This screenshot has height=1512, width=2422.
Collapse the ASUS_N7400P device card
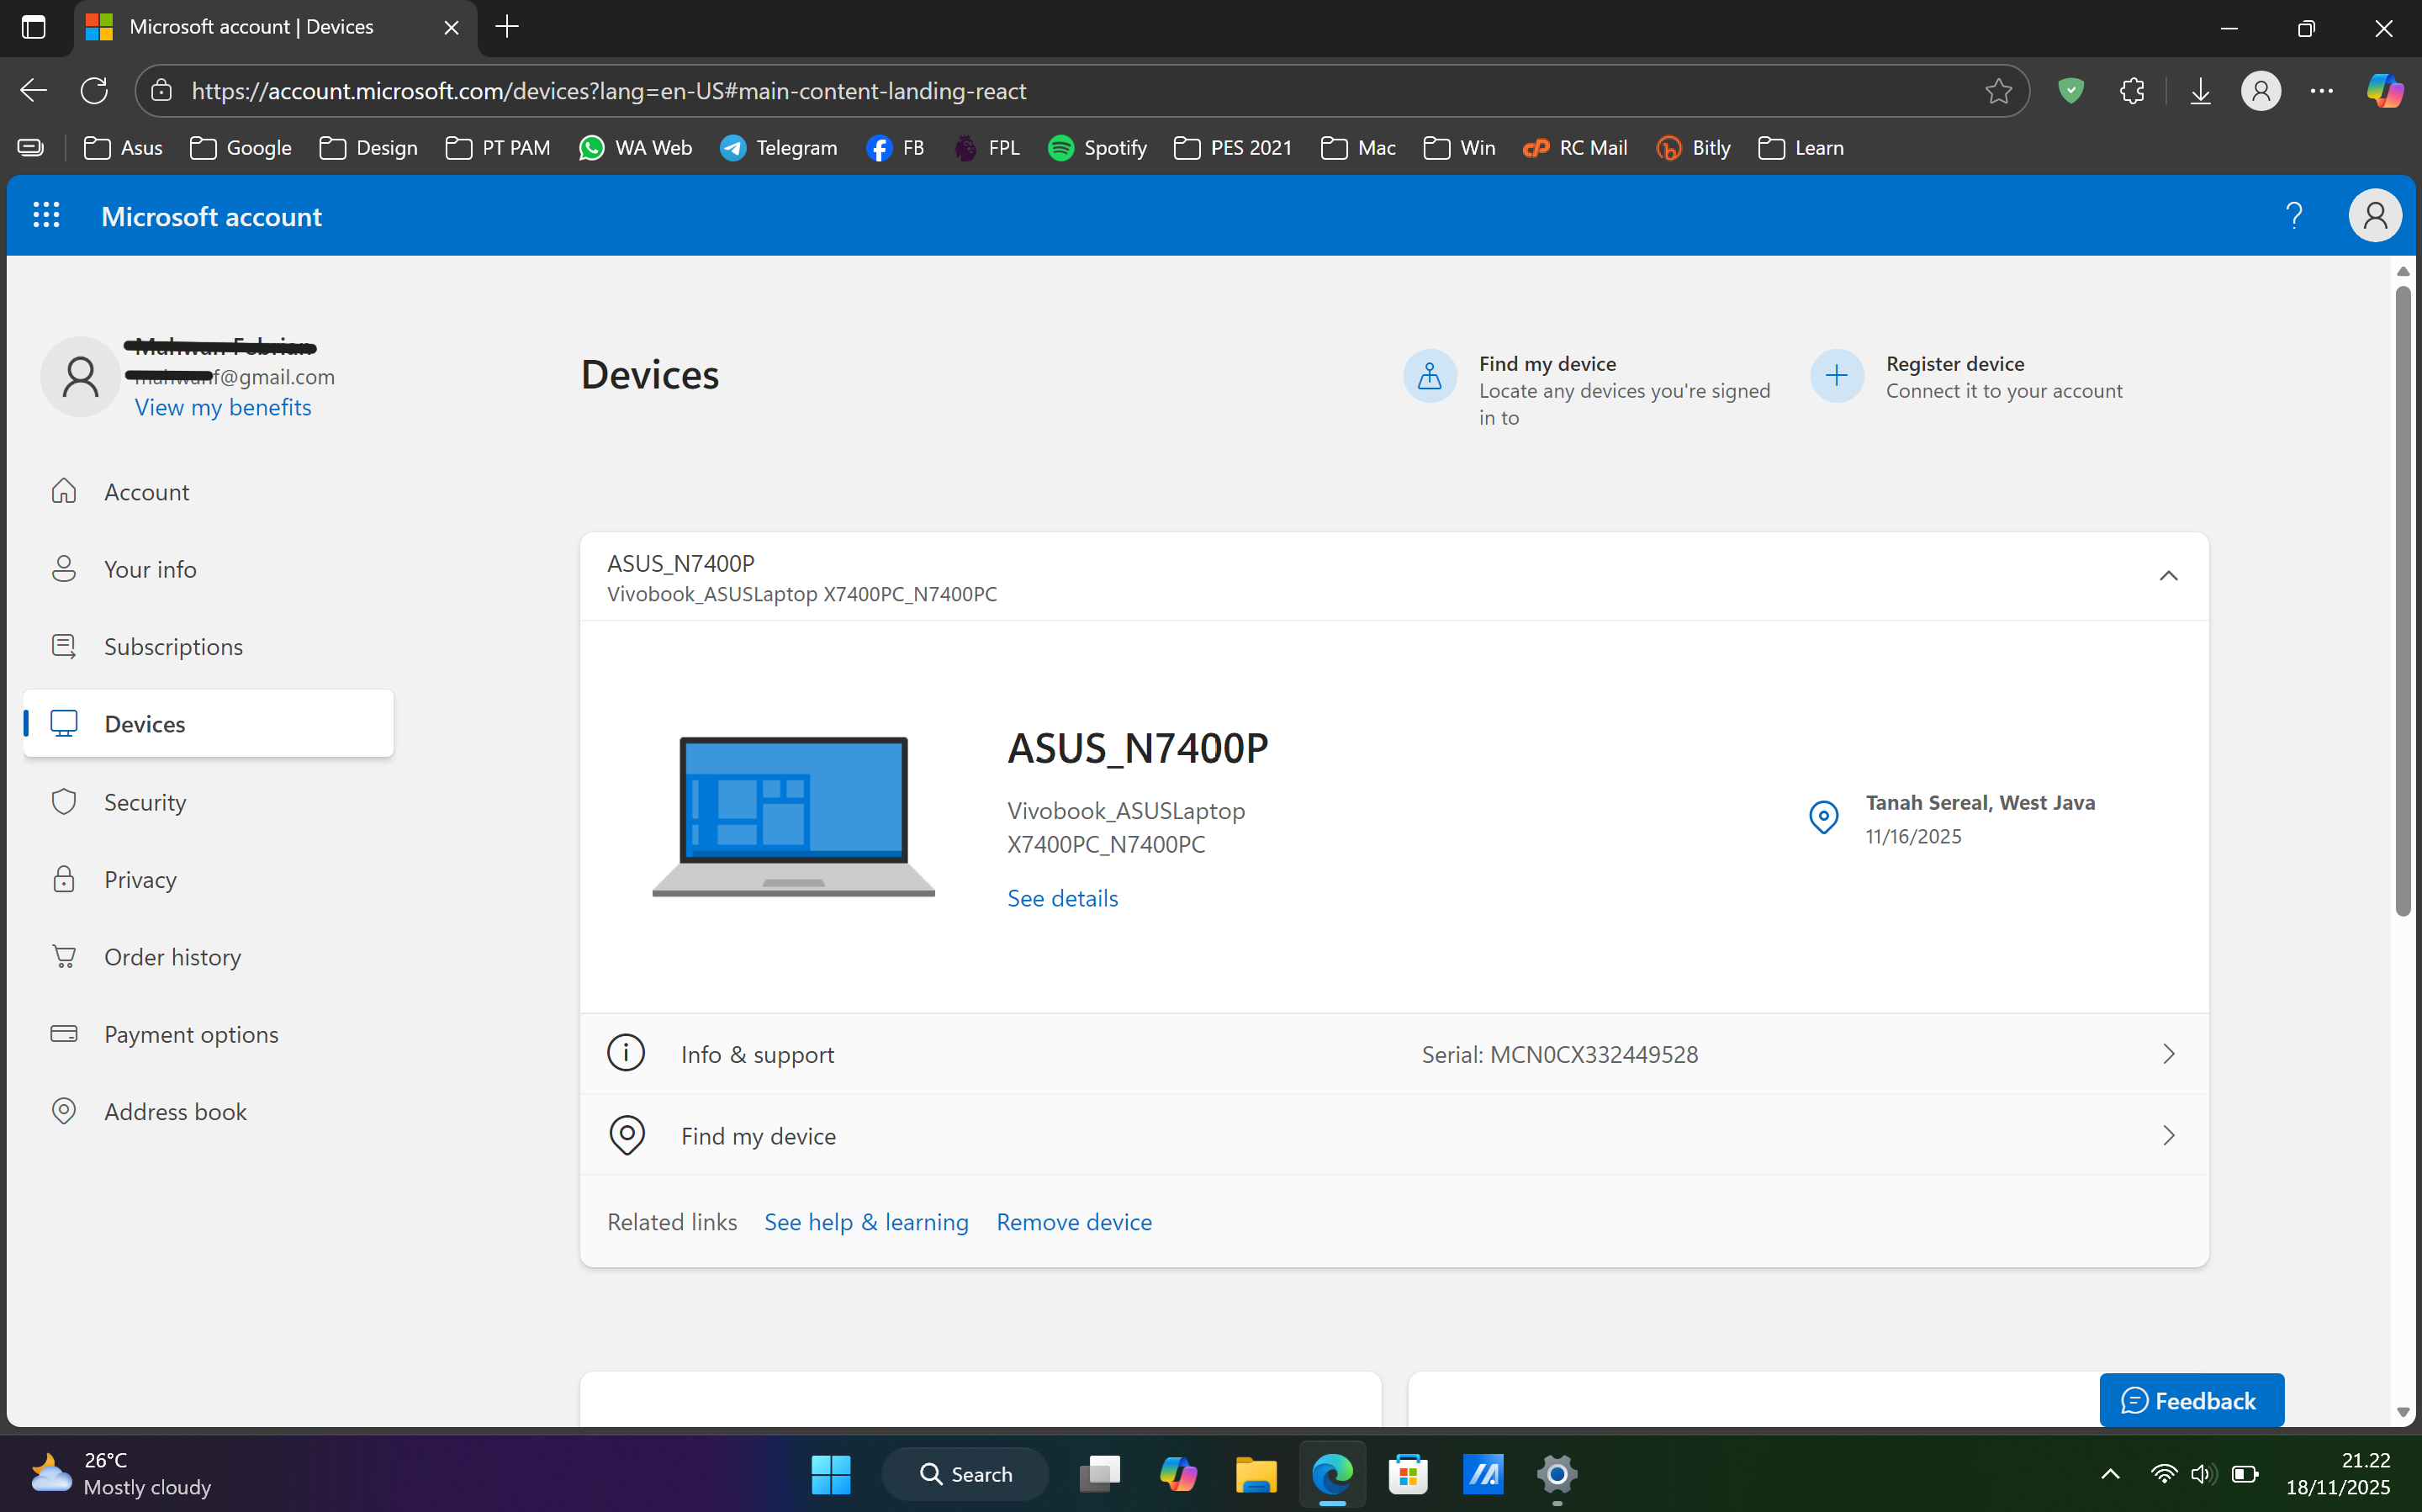point(2168,576)
